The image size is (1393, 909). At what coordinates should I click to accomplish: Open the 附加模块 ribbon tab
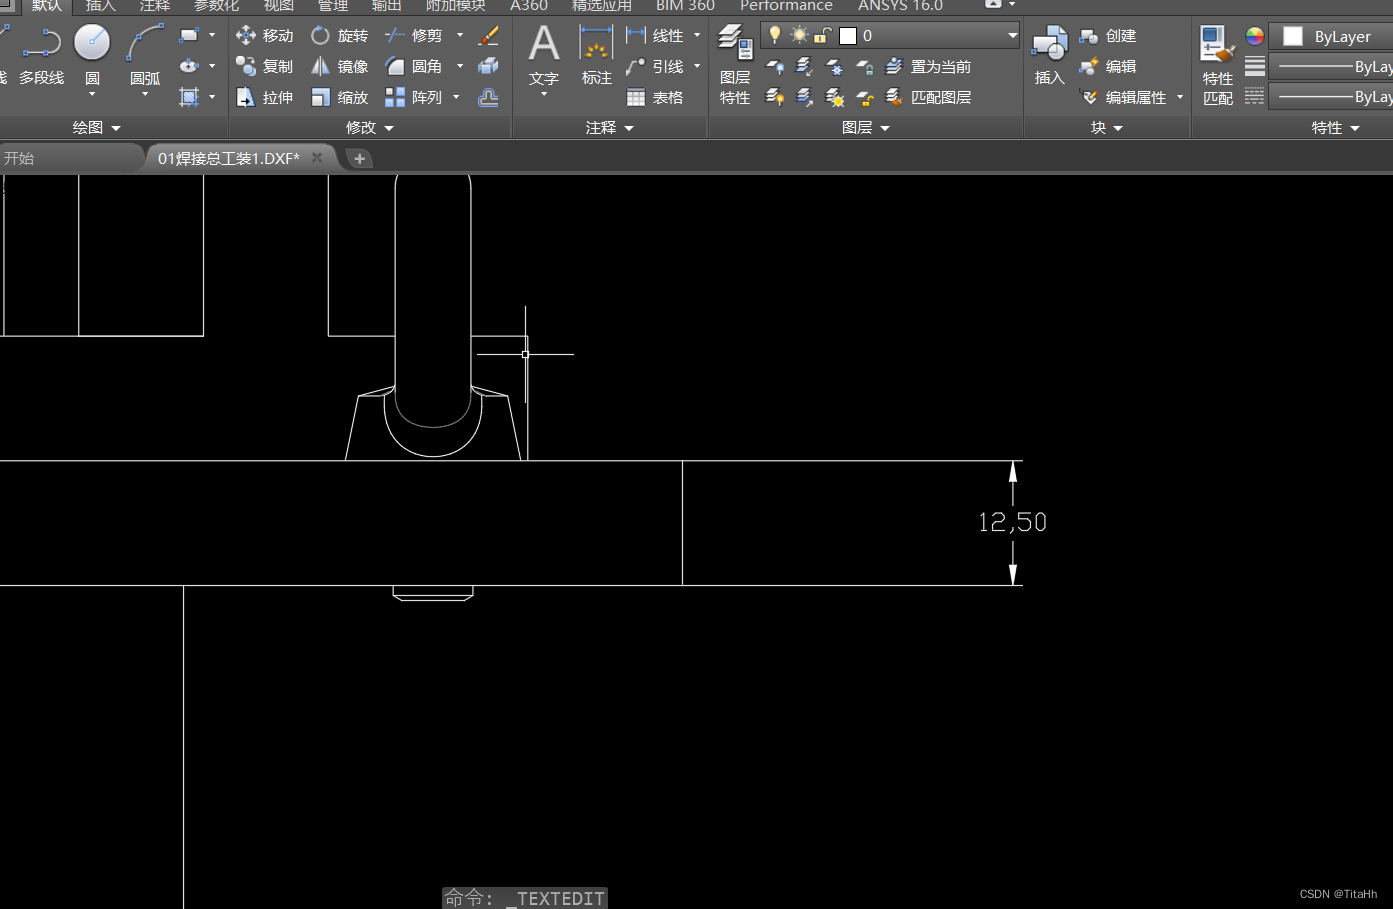tap(456, 6)
